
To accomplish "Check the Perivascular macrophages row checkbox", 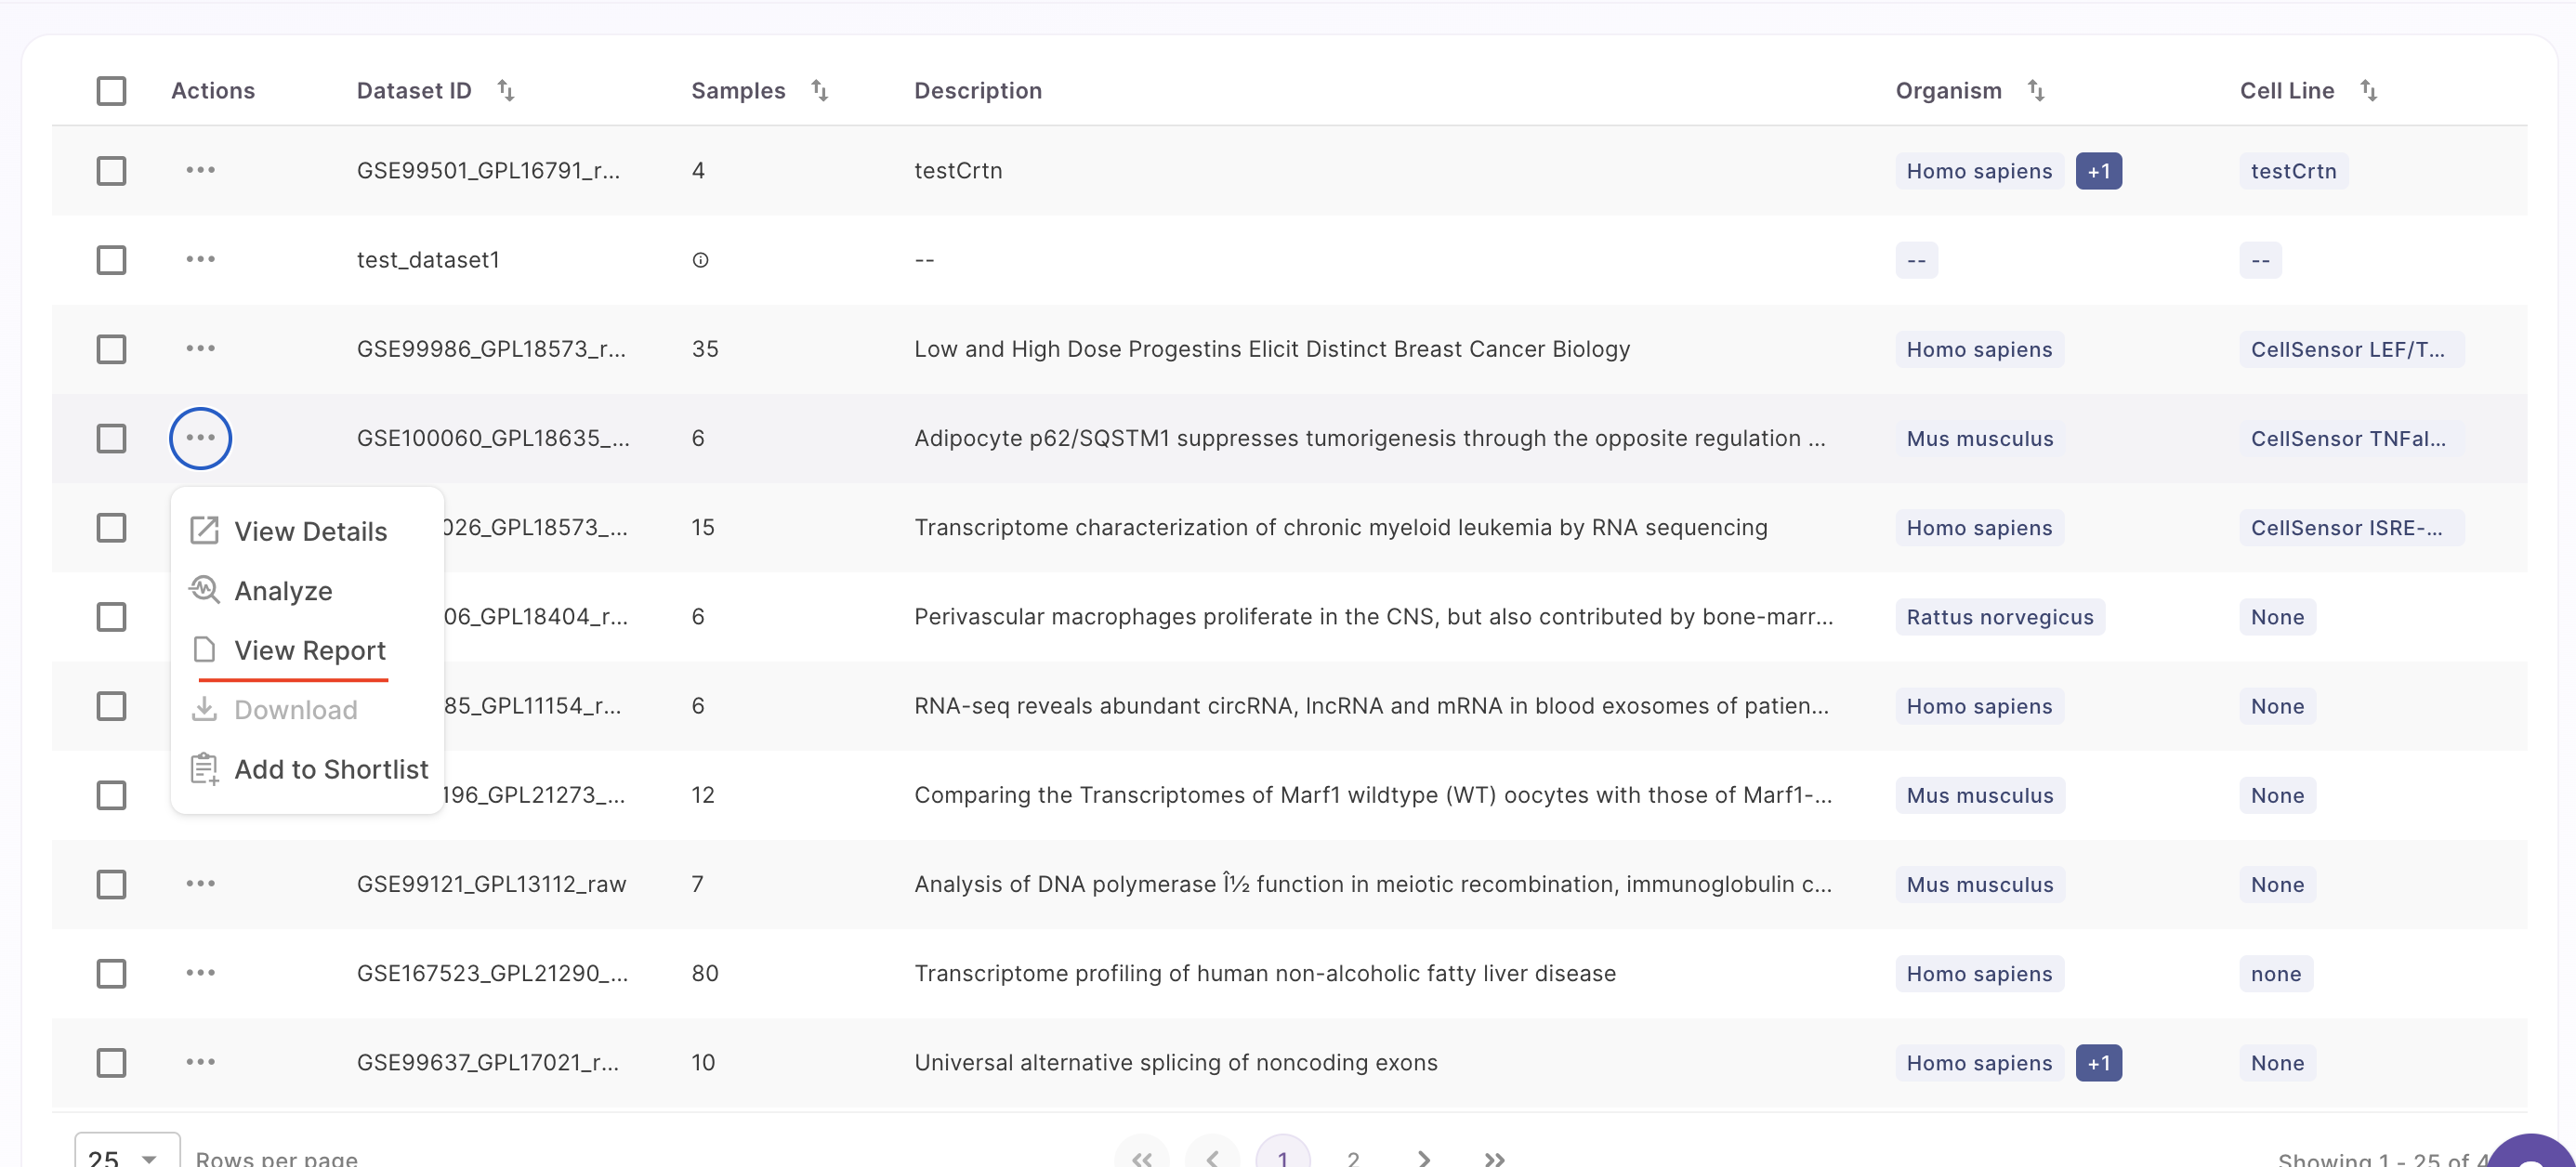I will pos(111,616).
